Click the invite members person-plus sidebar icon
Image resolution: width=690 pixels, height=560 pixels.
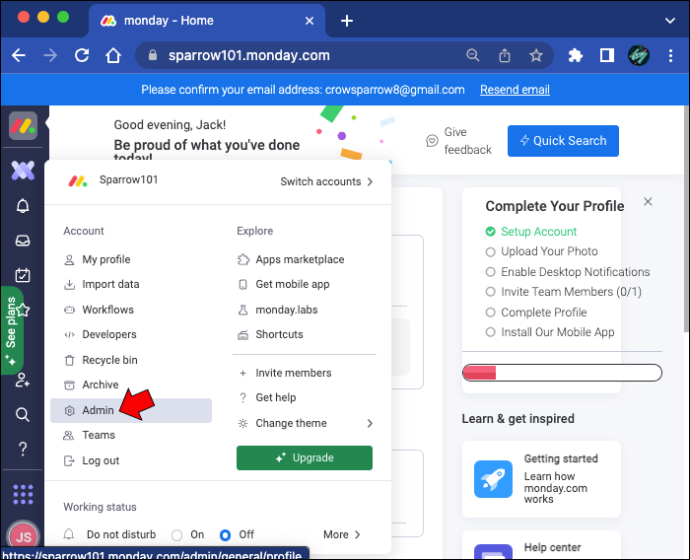point(23,380)
